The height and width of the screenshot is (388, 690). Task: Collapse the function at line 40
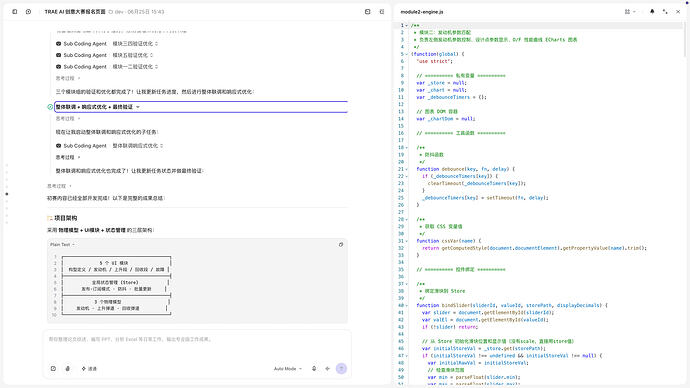coord(406,305)
